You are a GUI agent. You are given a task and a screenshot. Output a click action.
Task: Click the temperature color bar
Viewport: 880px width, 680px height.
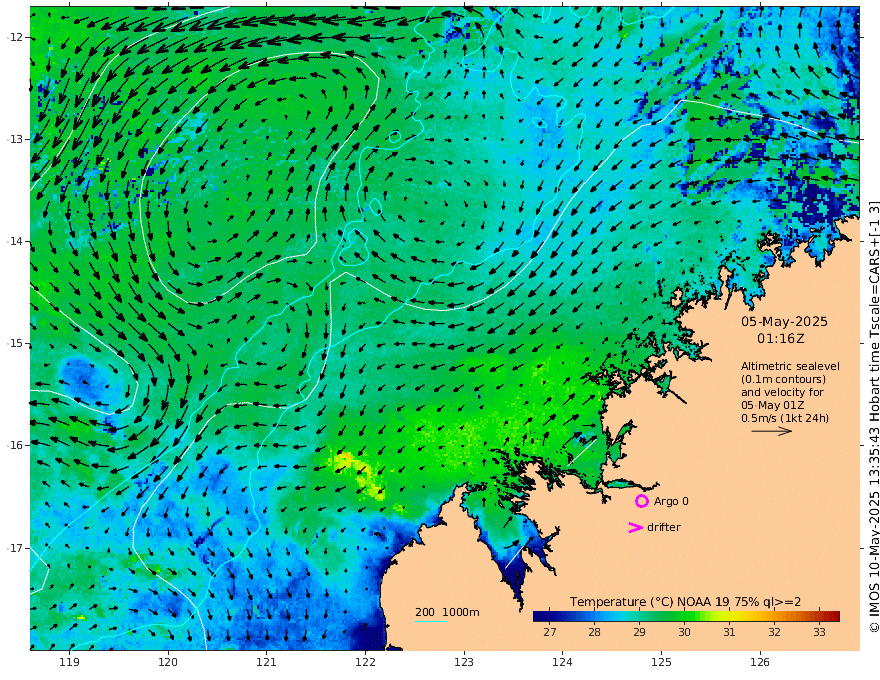[x=686, y=616]
